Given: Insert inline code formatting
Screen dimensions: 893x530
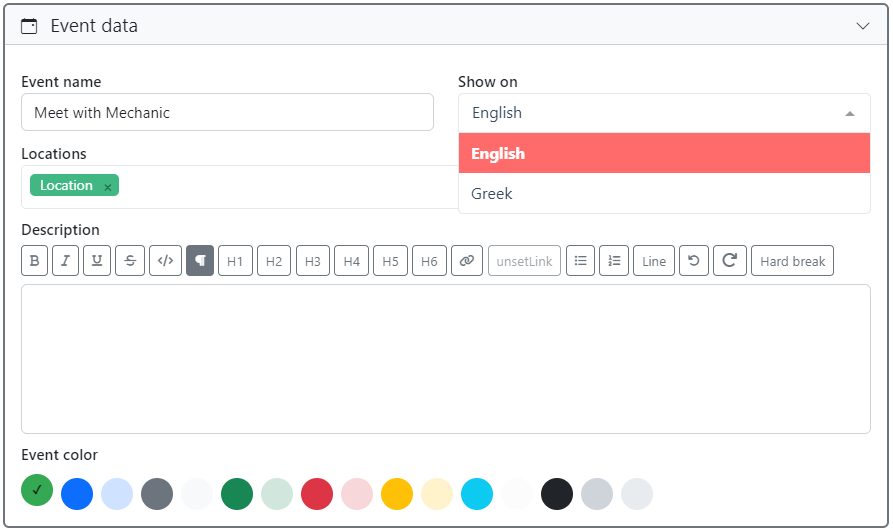Looking at the screenshot, I should click(x=166, y=261).
